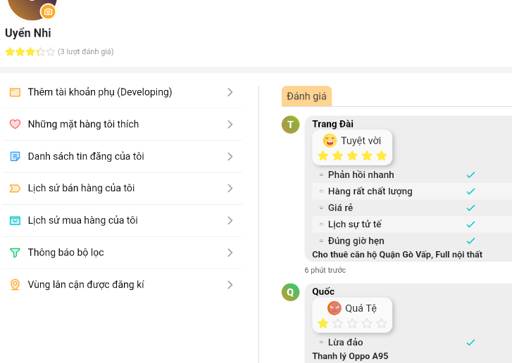Image resolution: width=512 pixels, height=363 pixels.
Task: Open Lịch sử mua hàng của tôi
Action: 122,220
